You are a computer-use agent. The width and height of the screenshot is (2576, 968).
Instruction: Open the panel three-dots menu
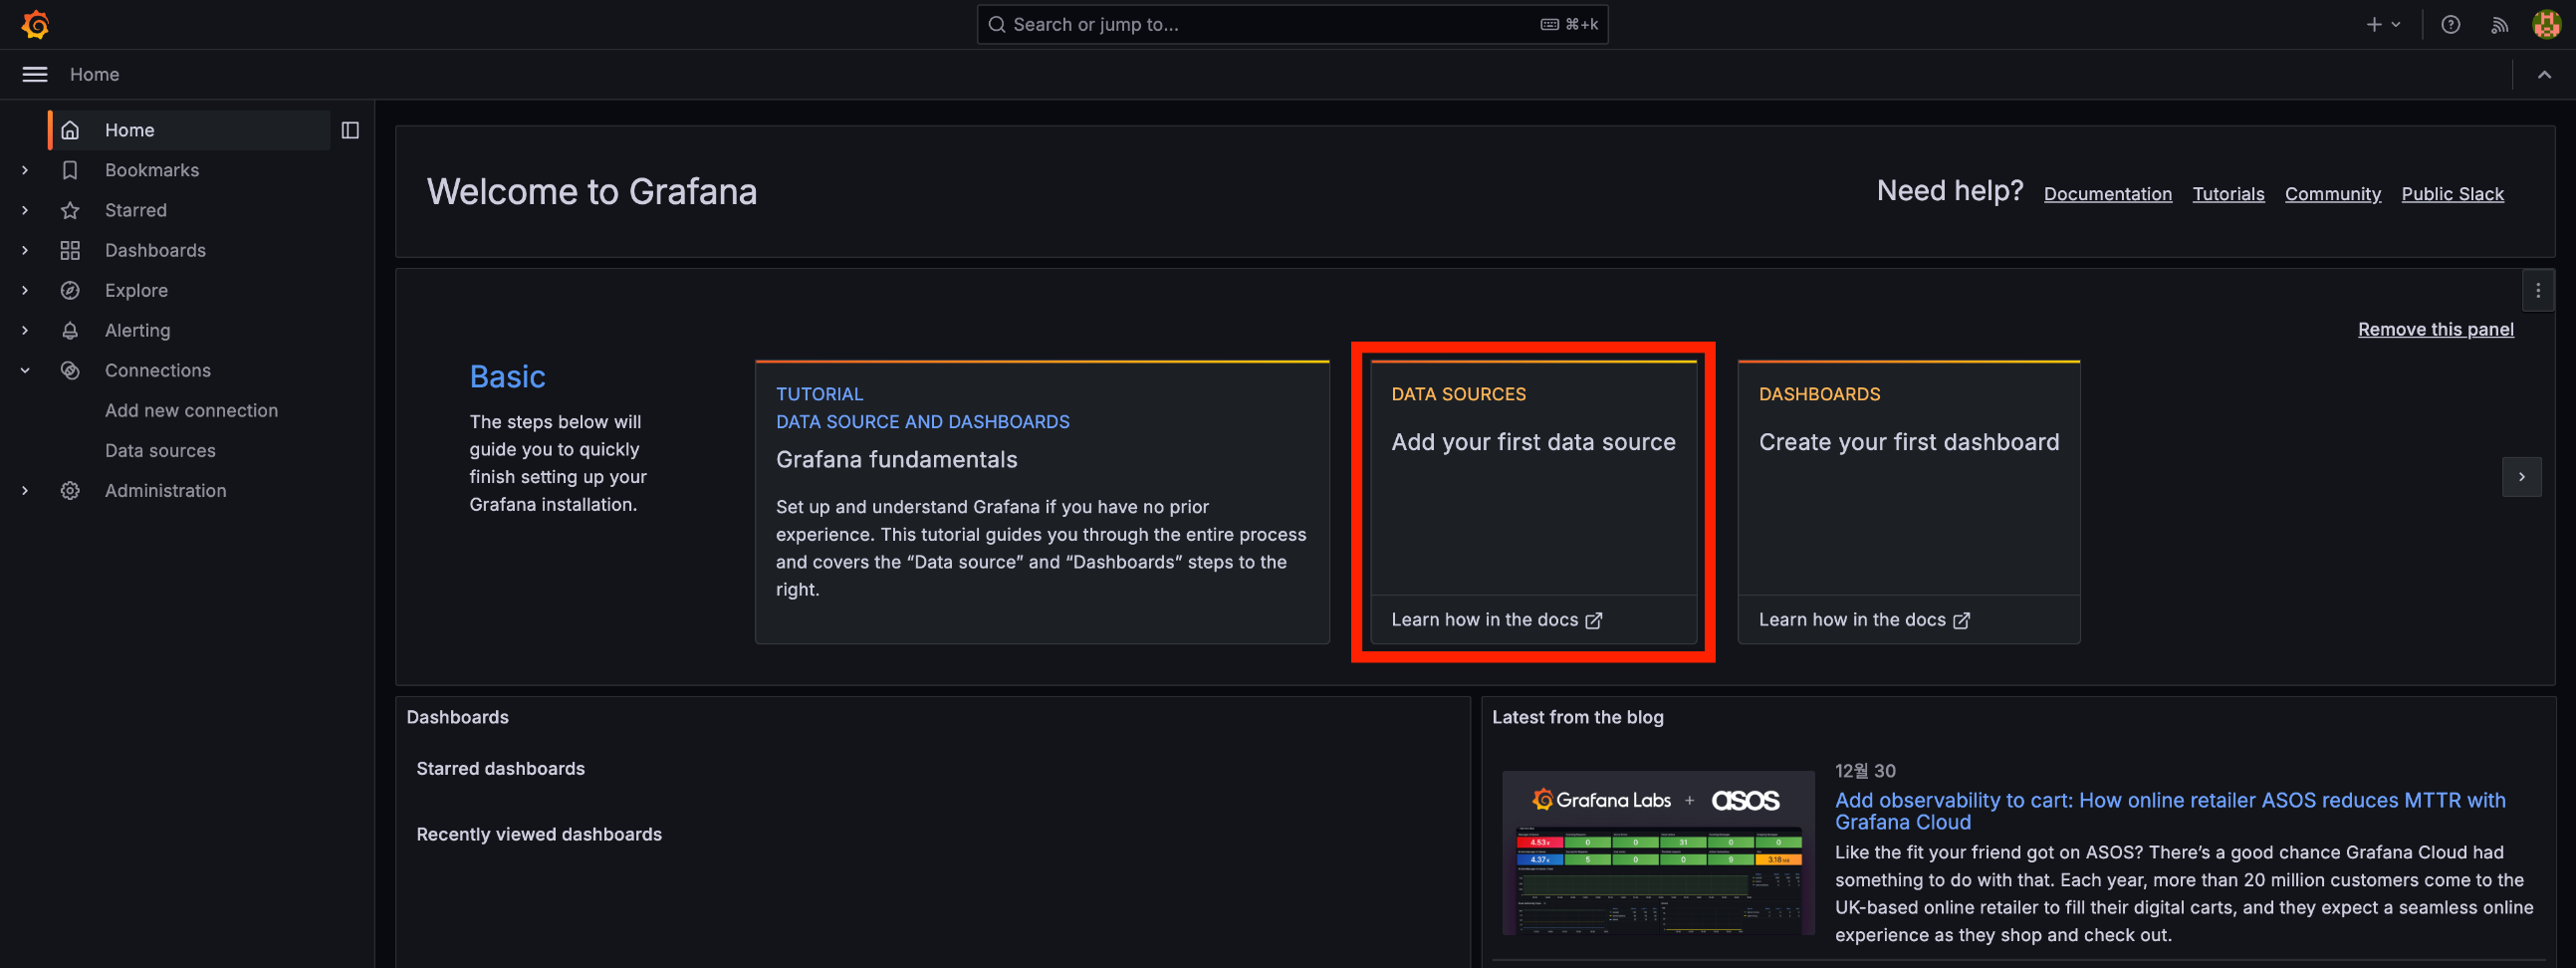[2537, 291]
